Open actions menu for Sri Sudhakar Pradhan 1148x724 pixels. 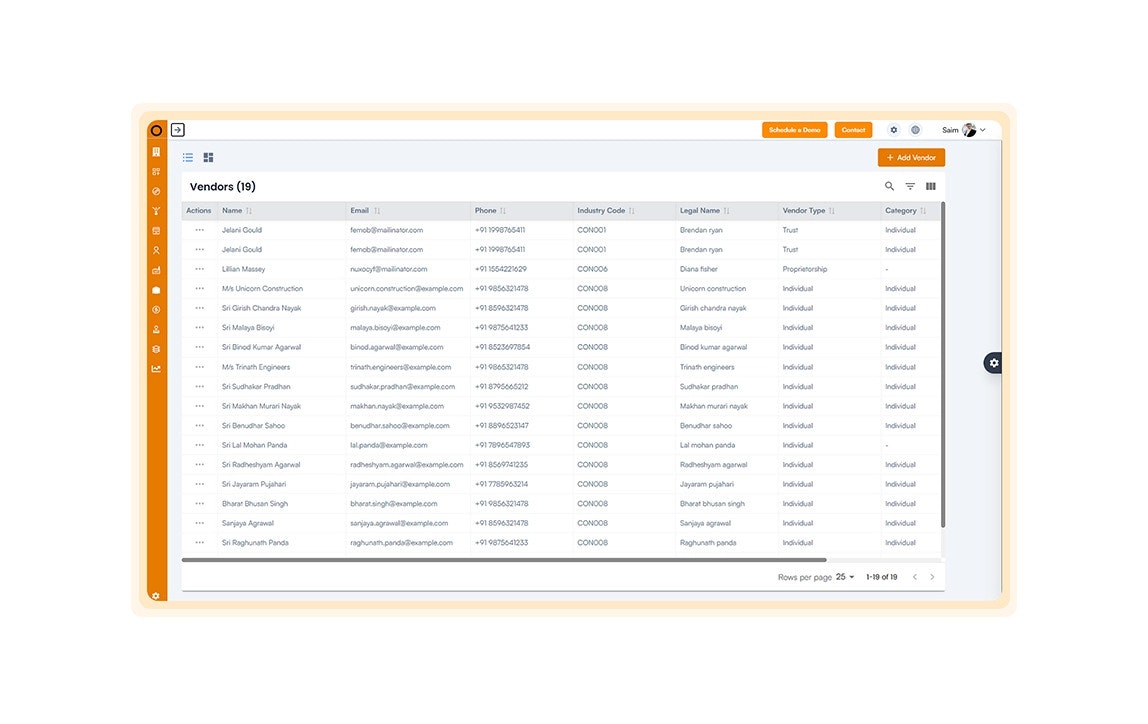pyautogui.click(x=200, y=387)
